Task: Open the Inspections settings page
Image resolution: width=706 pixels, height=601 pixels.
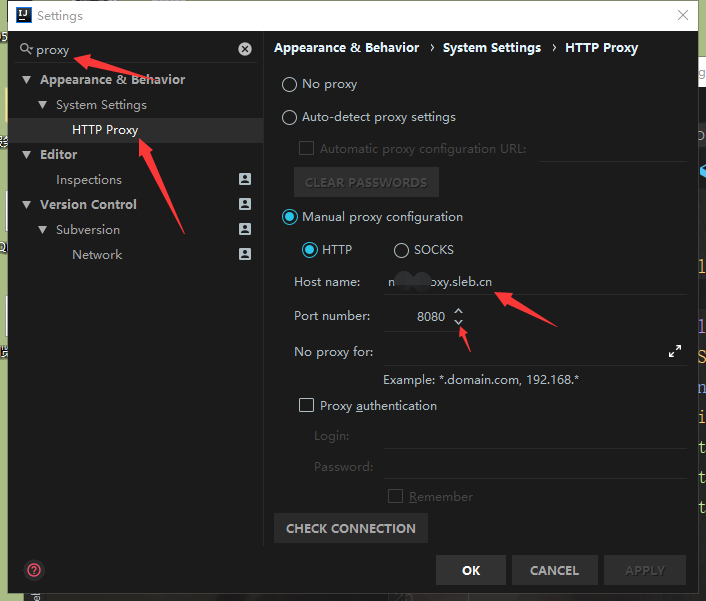Action: tap(89, 180)
